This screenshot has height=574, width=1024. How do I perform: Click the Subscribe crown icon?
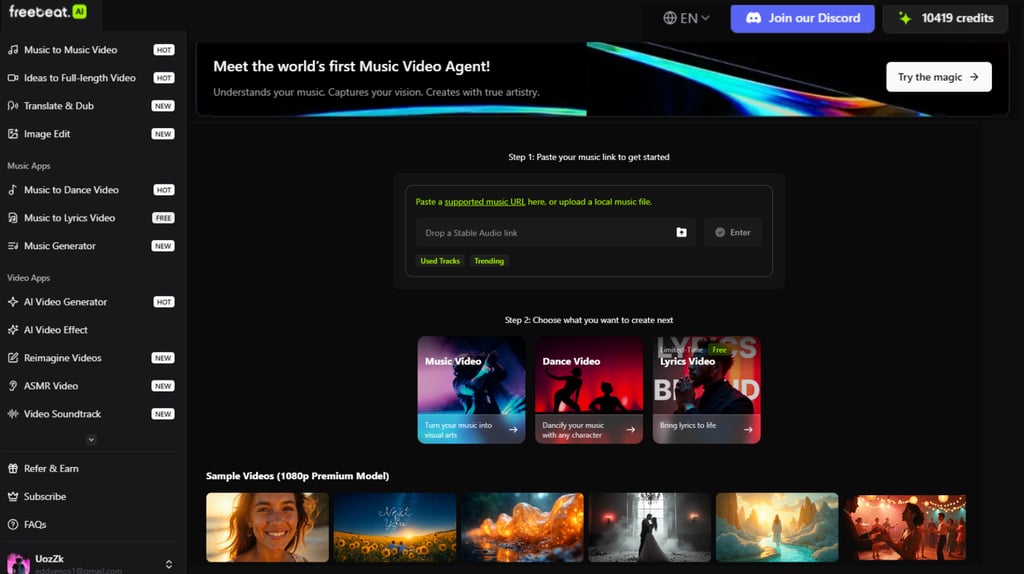pos(12,496)
